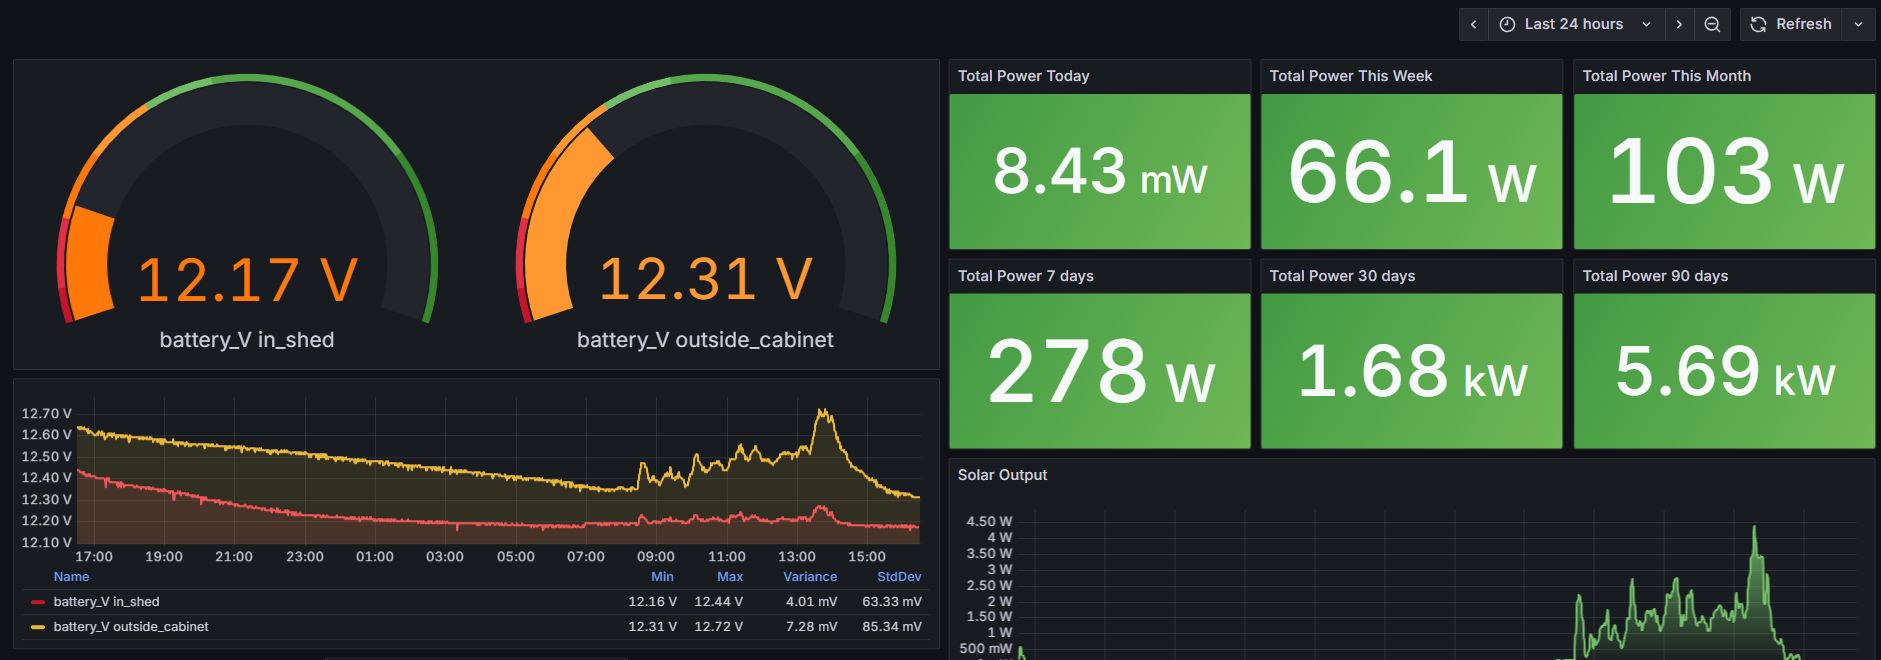Click the 1.68 kW stat value
Screen dimensions: 1881x660
pos(1412,372)
